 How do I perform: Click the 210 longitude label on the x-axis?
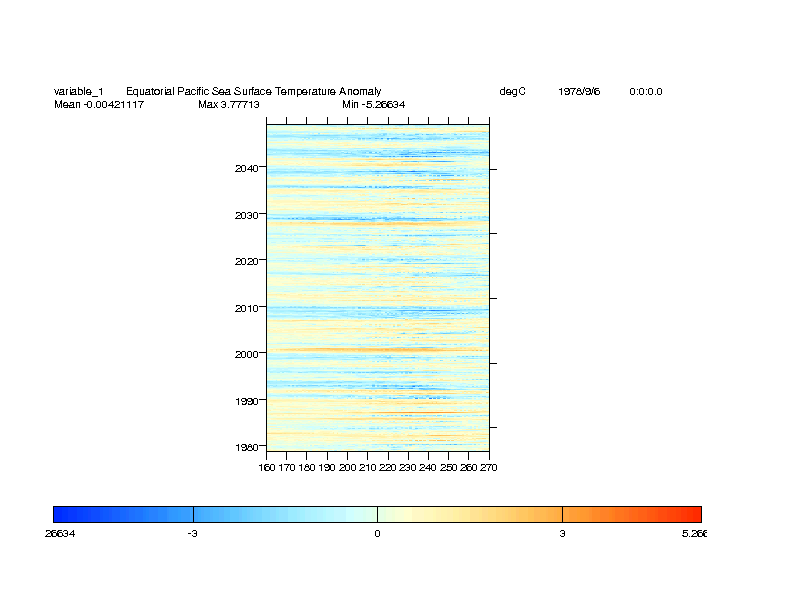[x=367, y=467]
